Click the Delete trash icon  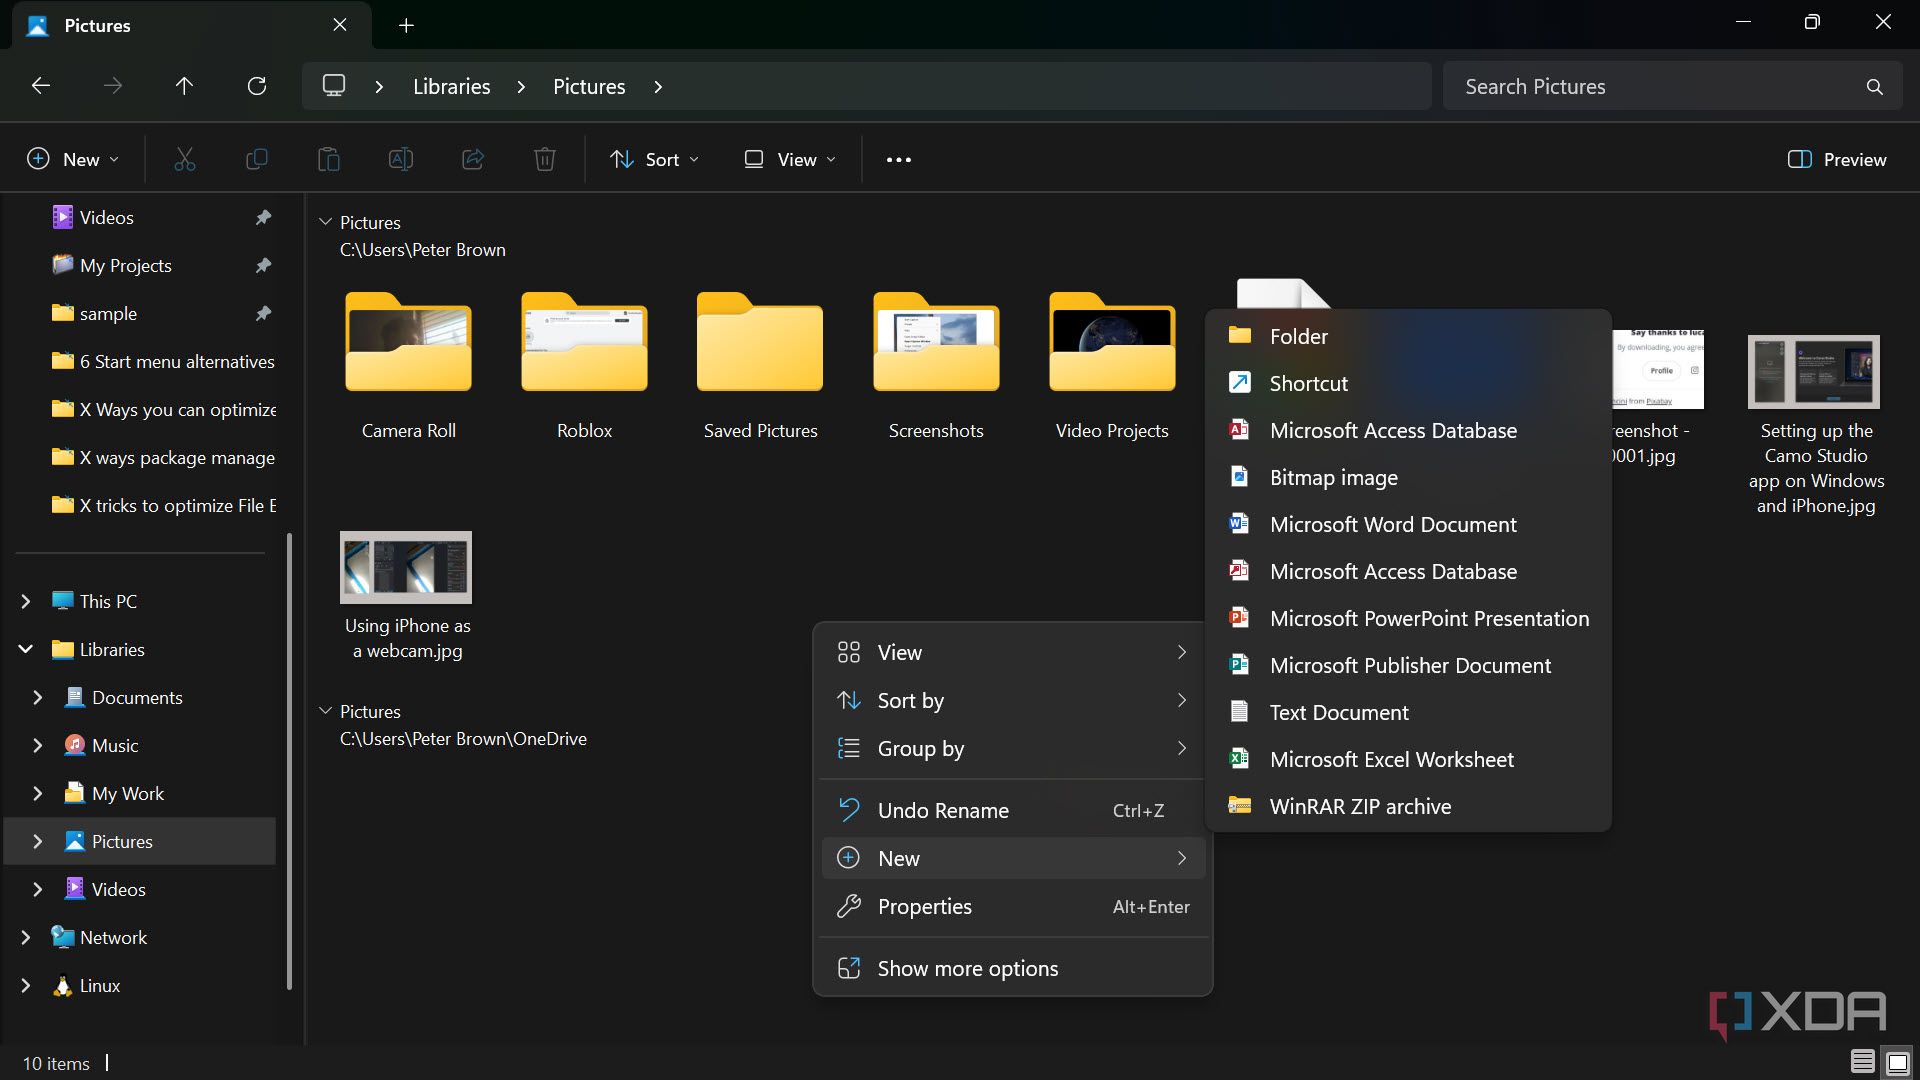(545, 159)
